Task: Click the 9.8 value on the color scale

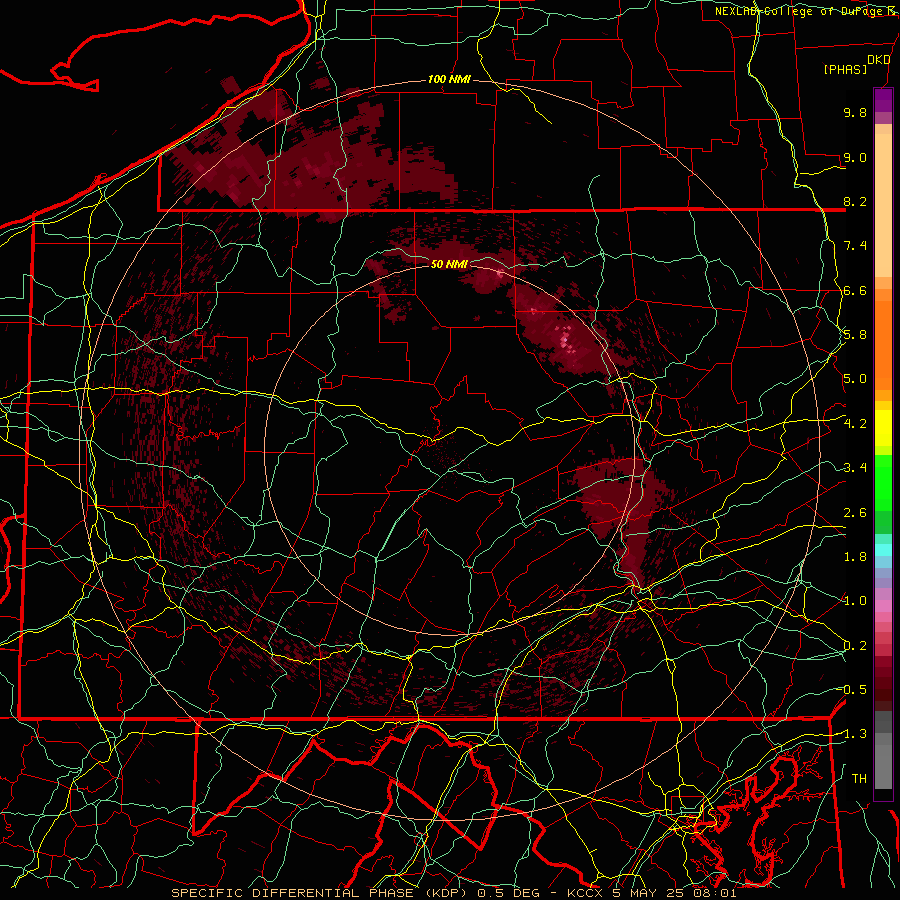Action: (855, 112)
